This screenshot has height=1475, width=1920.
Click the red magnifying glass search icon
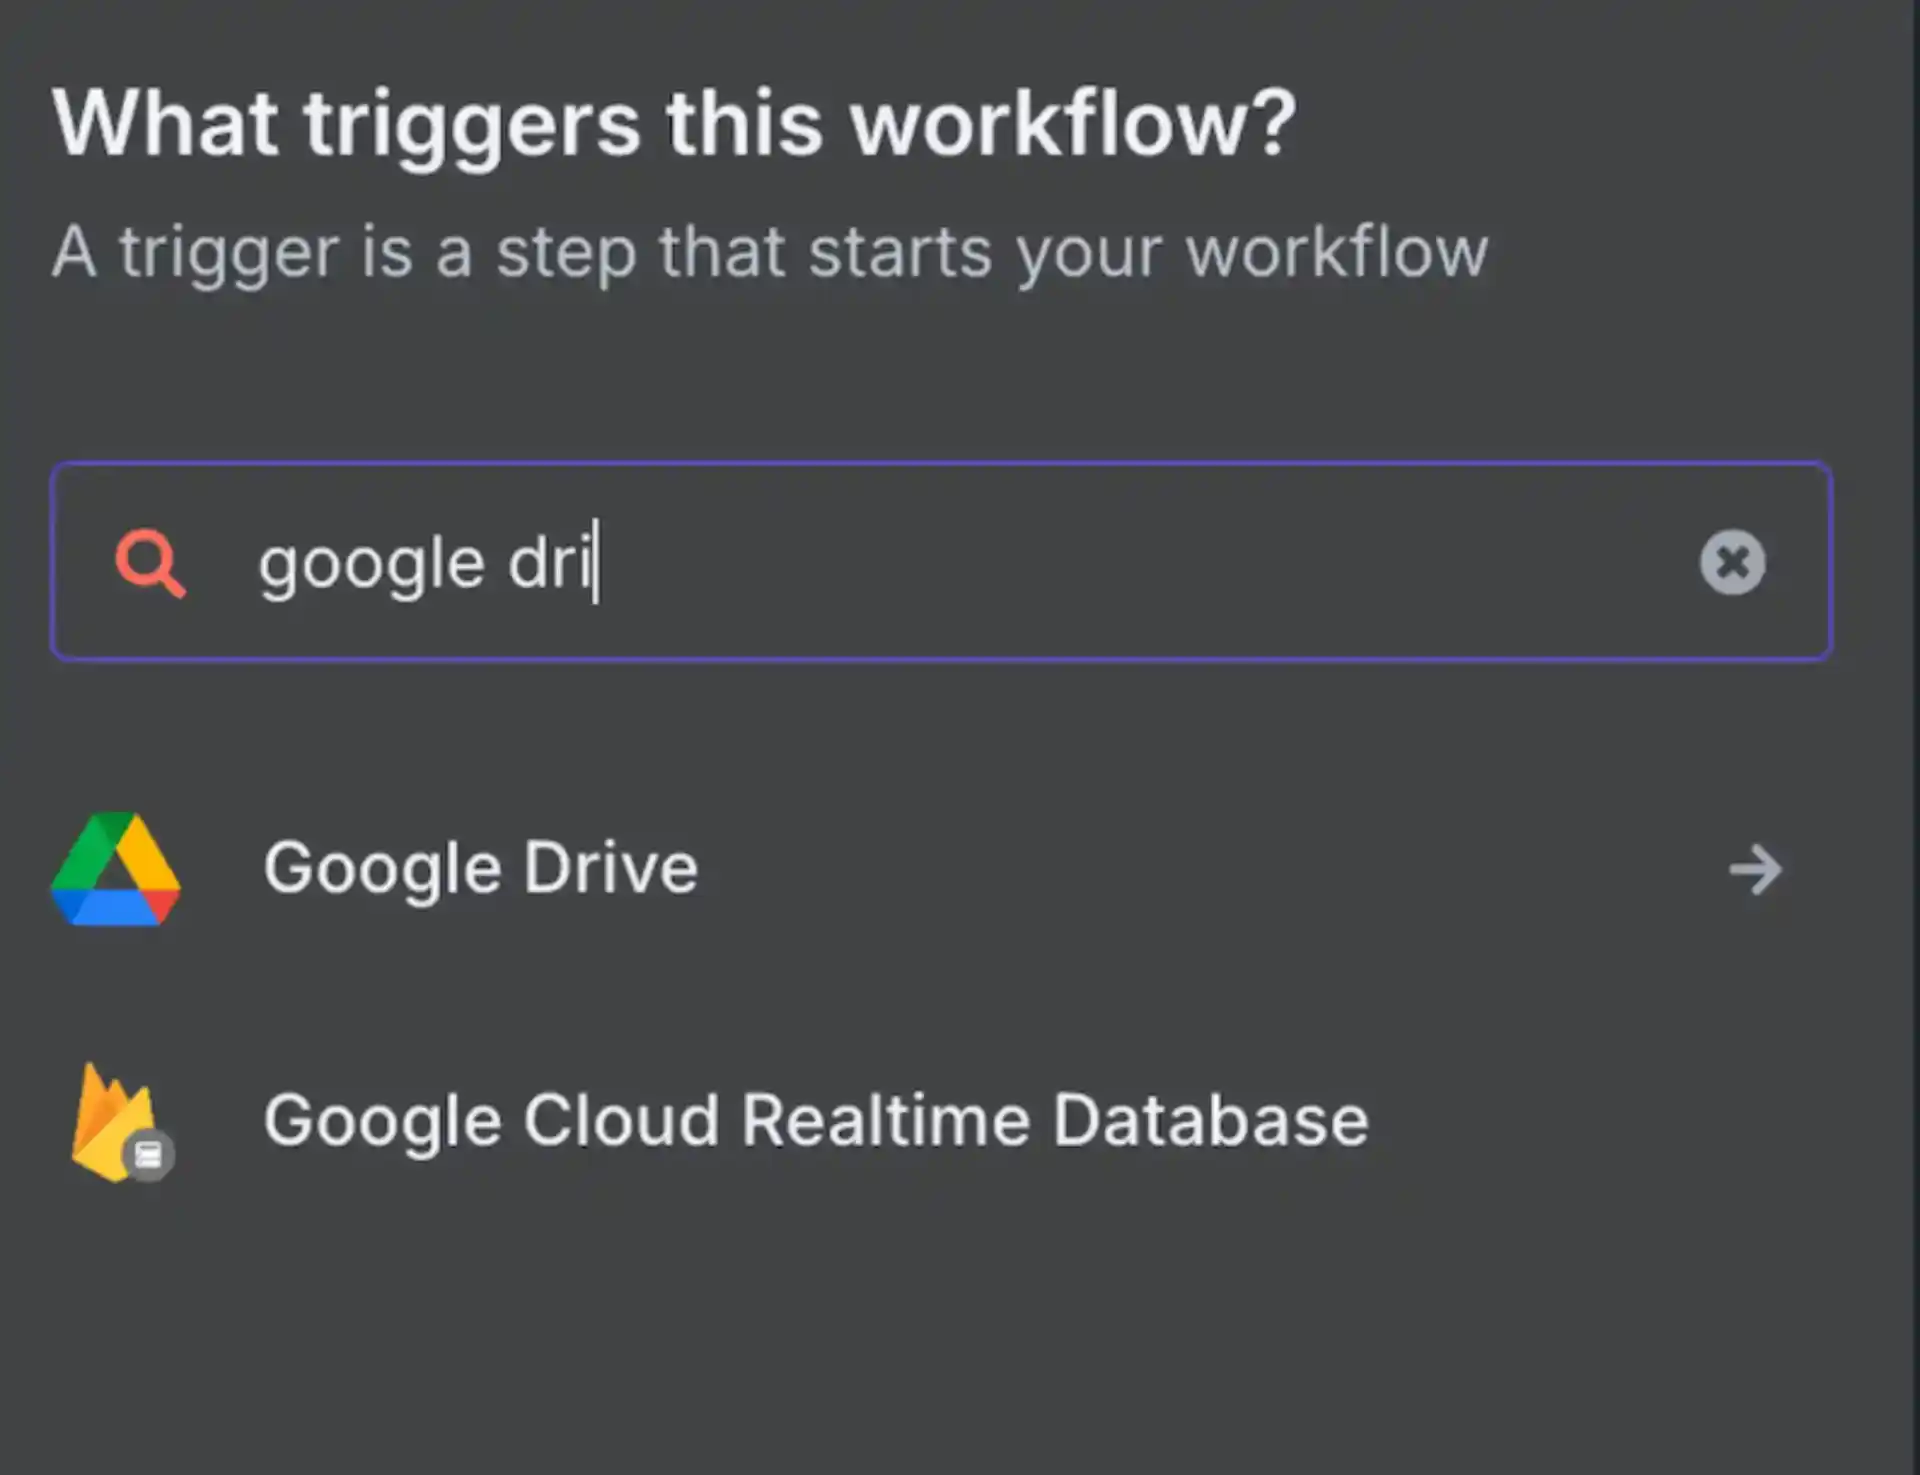click(152, 563)
